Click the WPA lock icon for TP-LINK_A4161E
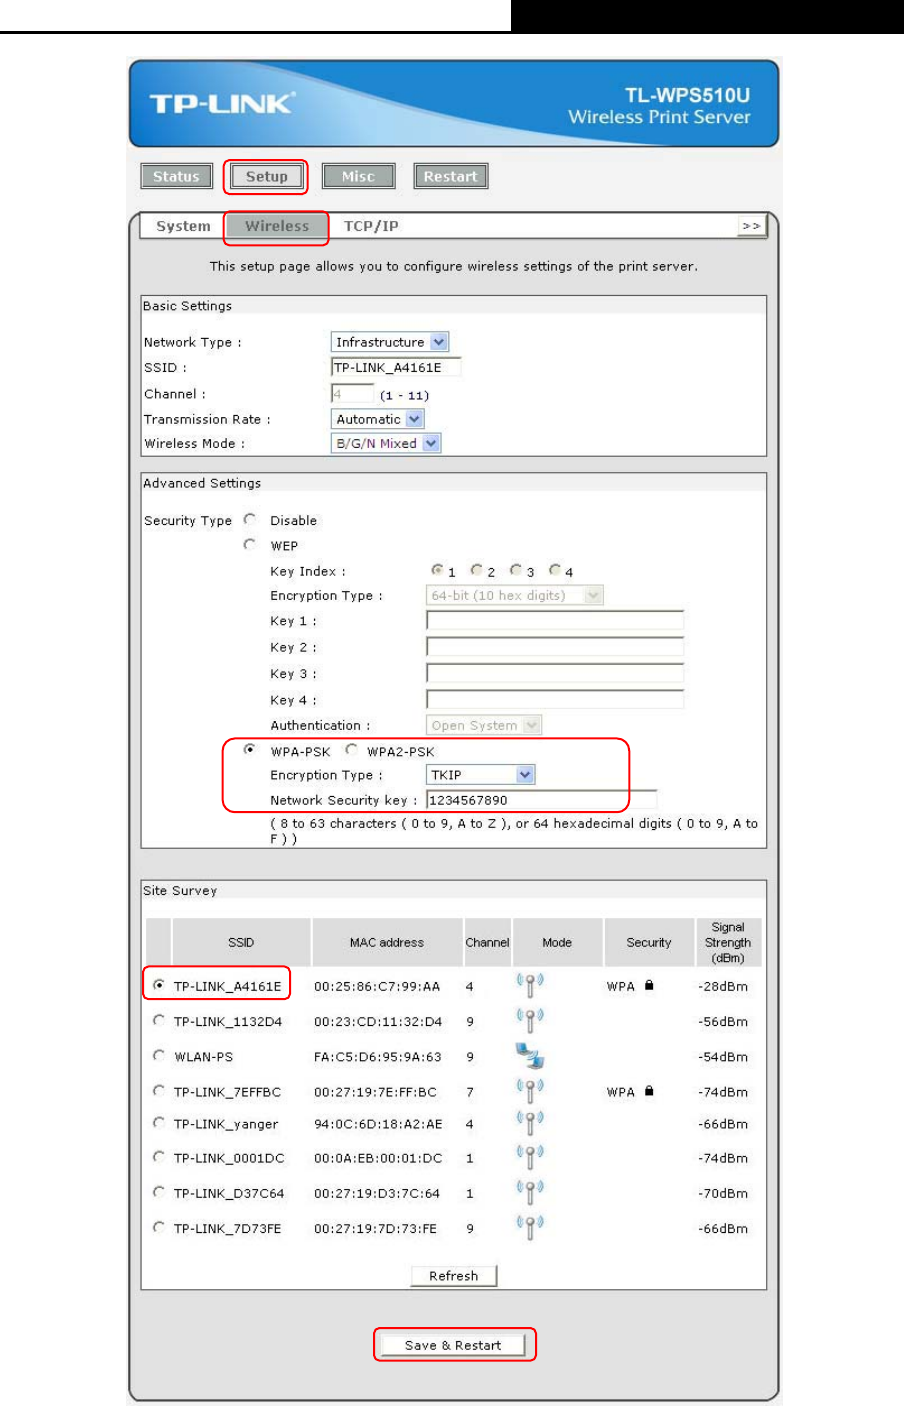 (x=649, y=985)
